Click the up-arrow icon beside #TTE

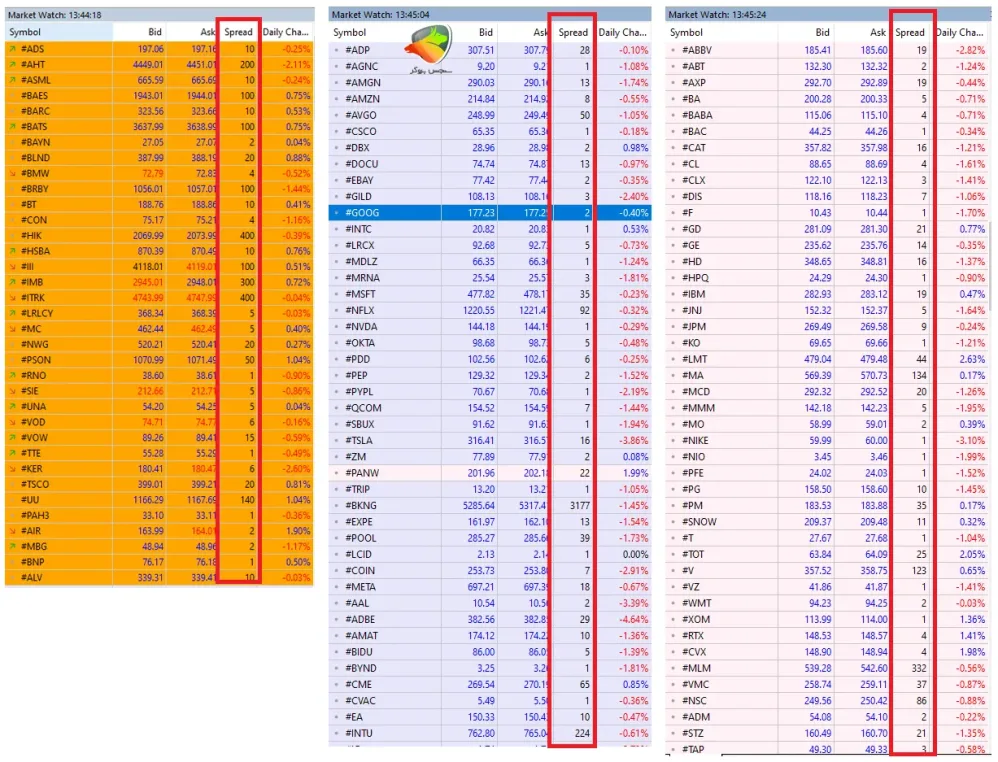pyautogui.click(x=13, y=453)
